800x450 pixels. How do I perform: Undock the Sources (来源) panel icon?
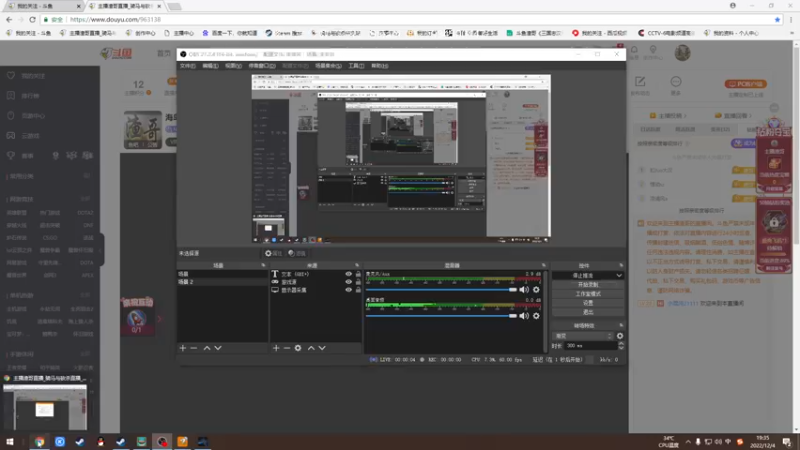pyautogui.click(x=357, y=265)
